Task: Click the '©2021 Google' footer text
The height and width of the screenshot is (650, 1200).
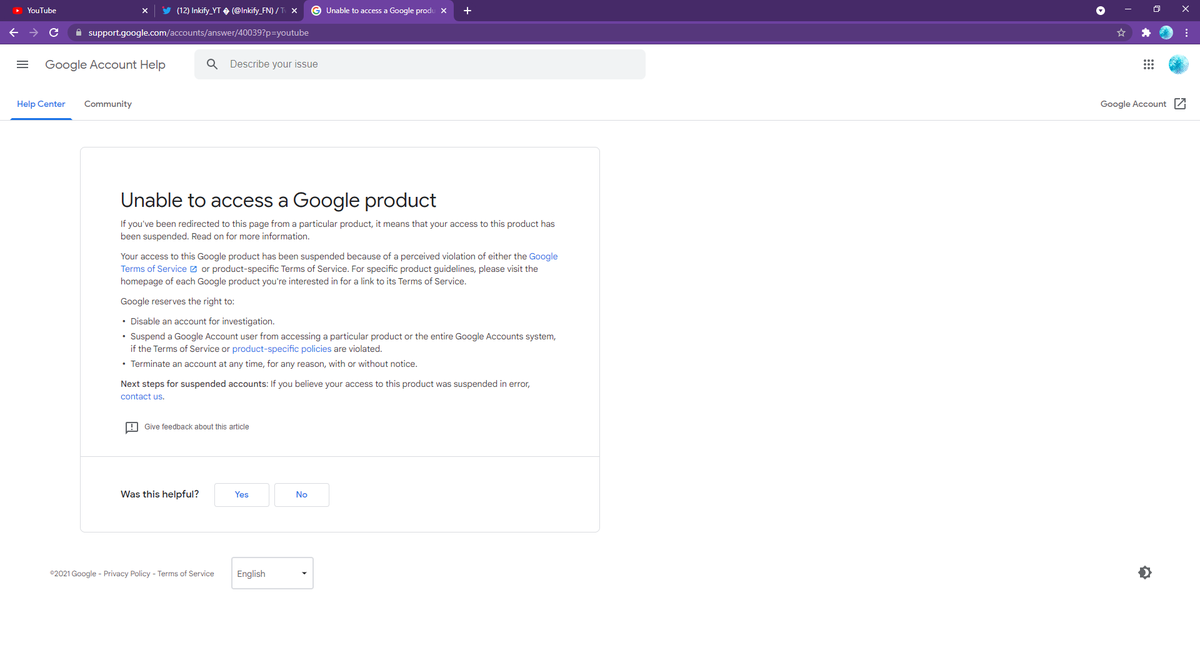Action: pyautogui.click(x=73, y=574)
